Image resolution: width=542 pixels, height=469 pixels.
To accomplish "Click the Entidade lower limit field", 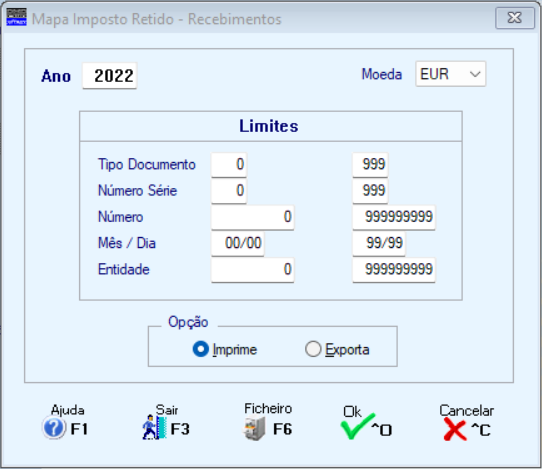I will (253, 270).
